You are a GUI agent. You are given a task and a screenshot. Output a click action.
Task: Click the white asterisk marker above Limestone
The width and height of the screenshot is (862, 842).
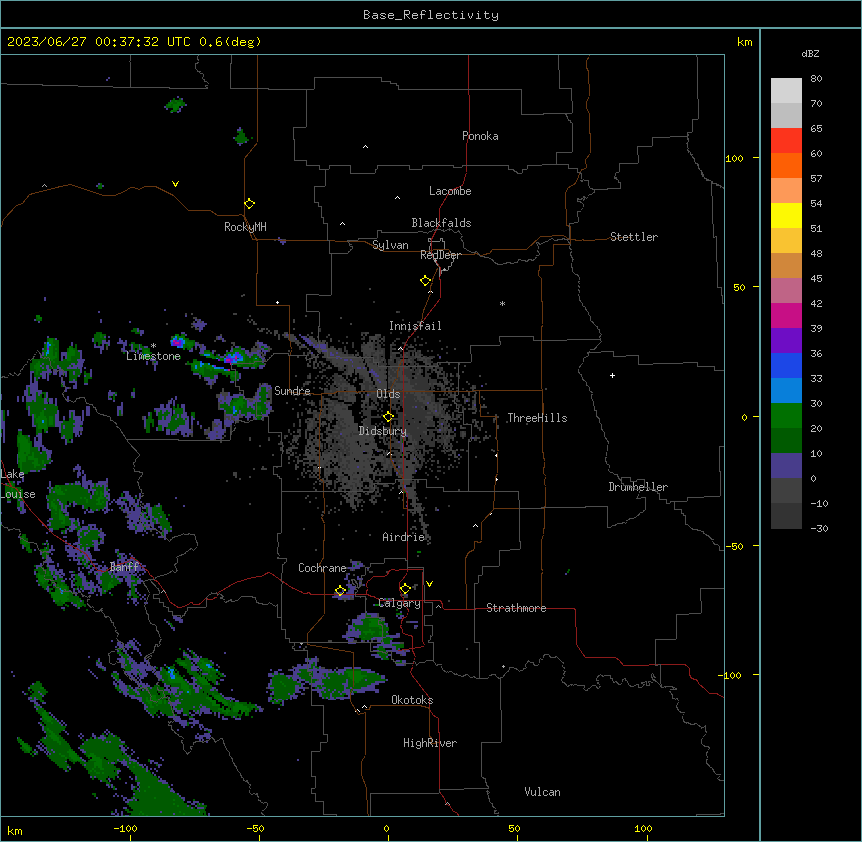tap(153, 346)
